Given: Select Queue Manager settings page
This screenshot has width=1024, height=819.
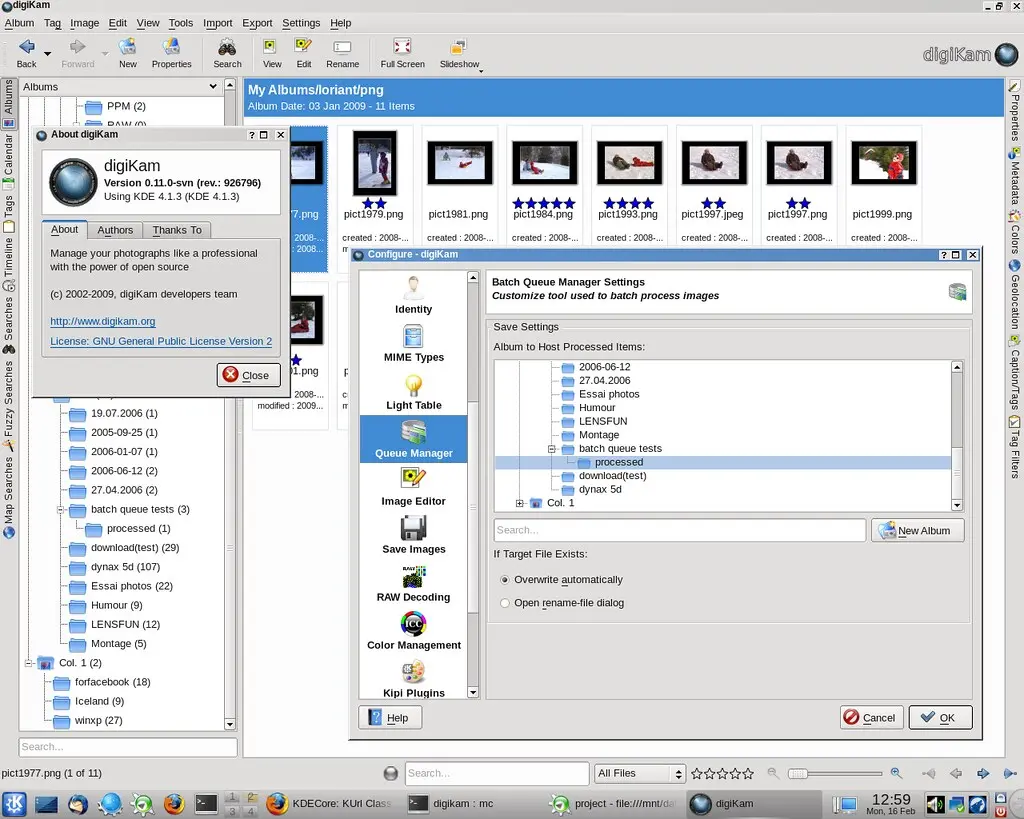Looking at the screenshot, I should (x=413, y=440).
